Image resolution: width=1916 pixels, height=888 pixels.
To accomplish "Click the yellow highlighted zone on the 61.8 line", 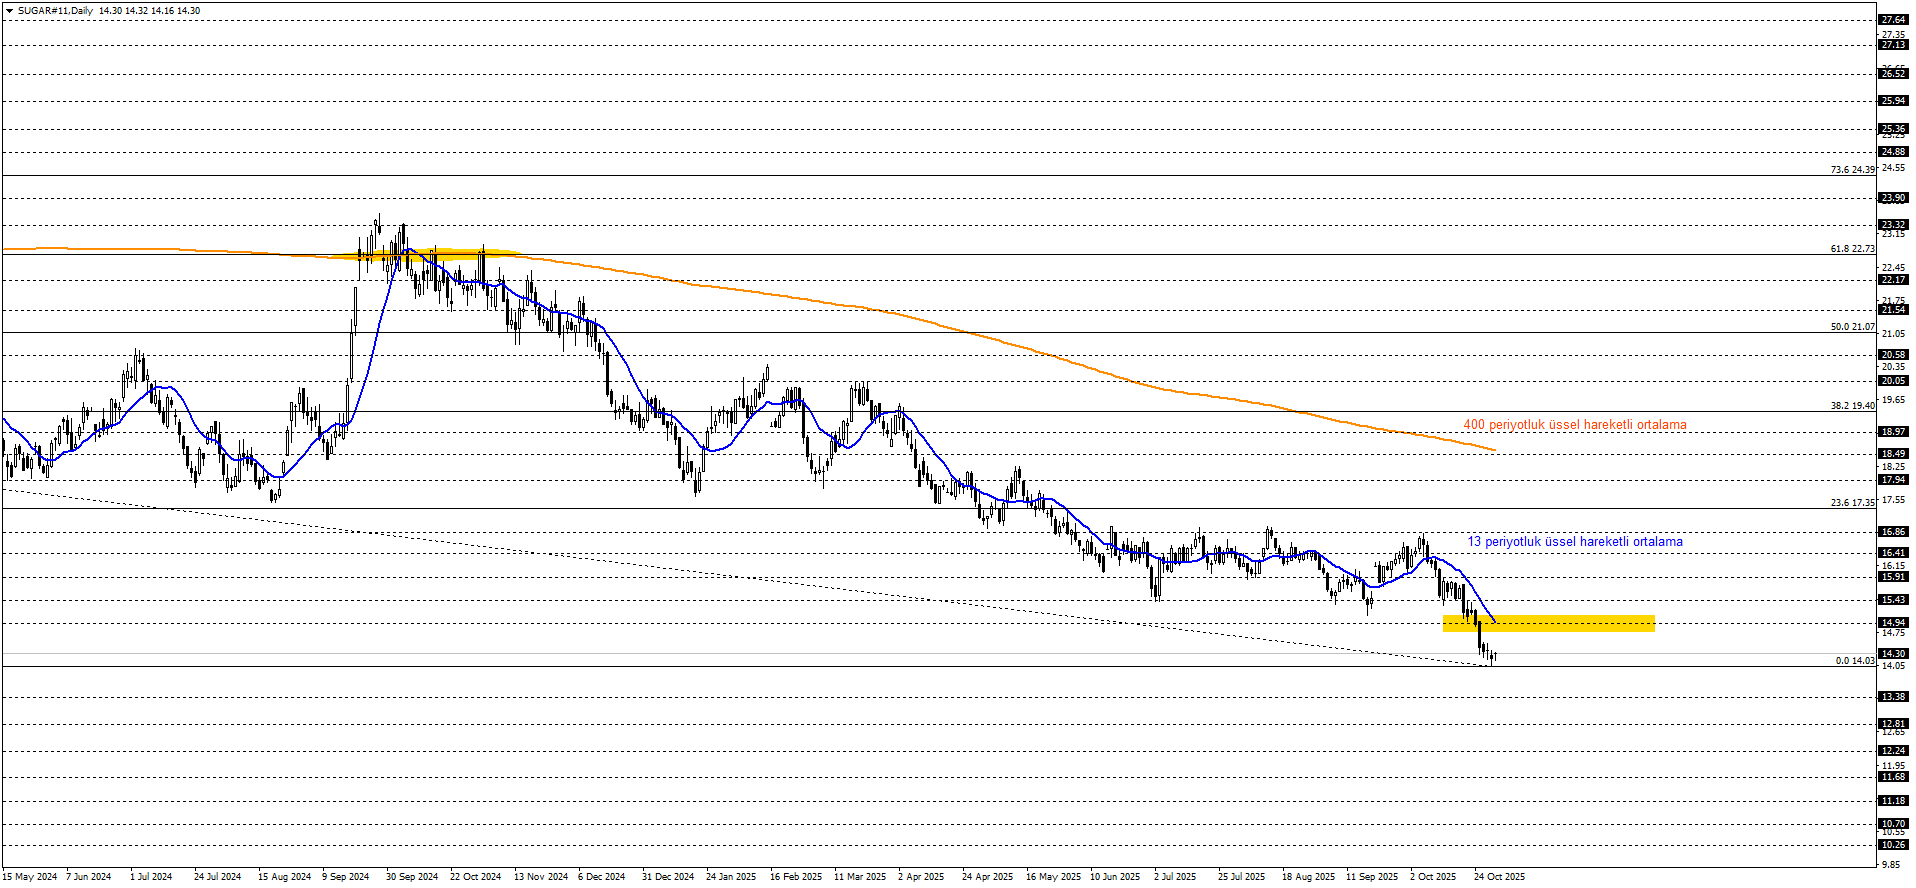I will [x=440, y=254].
